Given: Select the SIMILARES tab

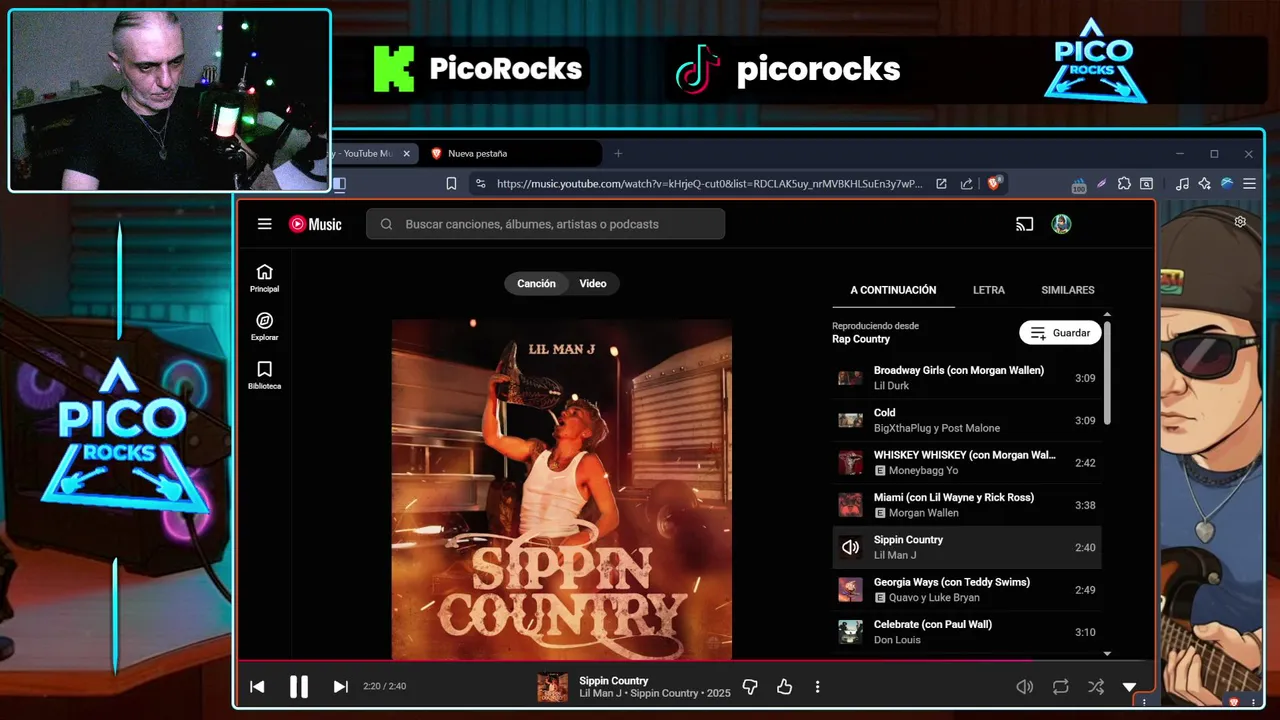Looking at the screenshot, I should [x=1068, y=290].
